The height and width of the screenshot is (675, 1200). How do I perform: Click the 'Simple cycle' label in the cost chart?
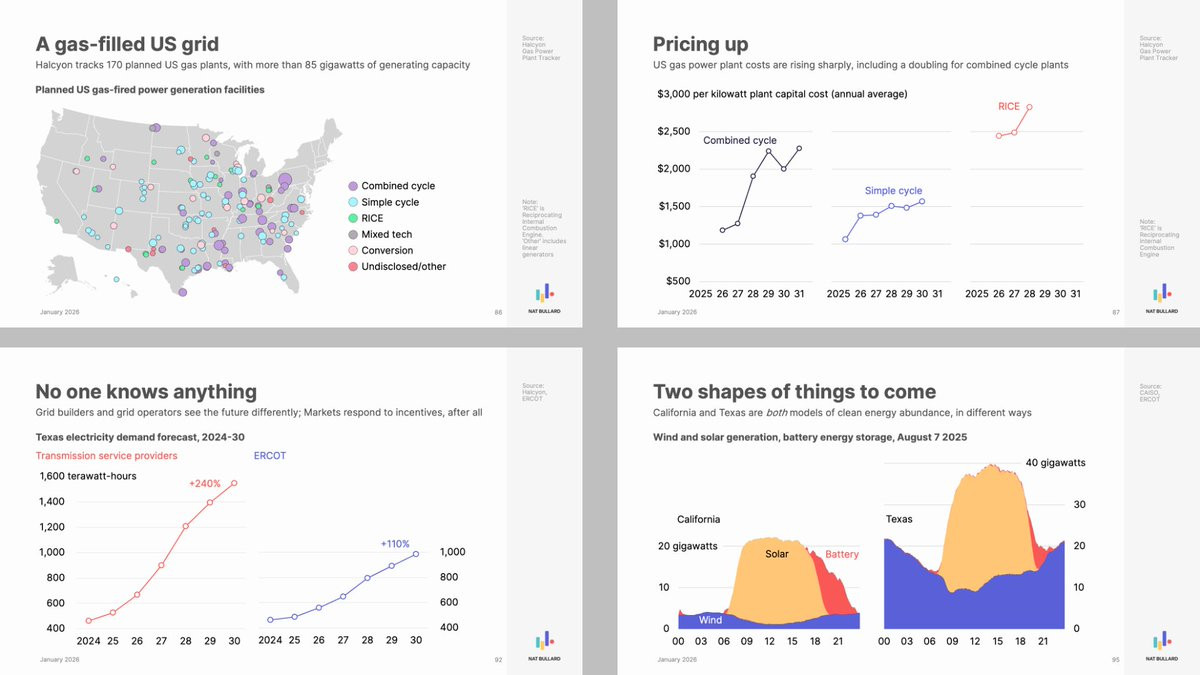894,190
